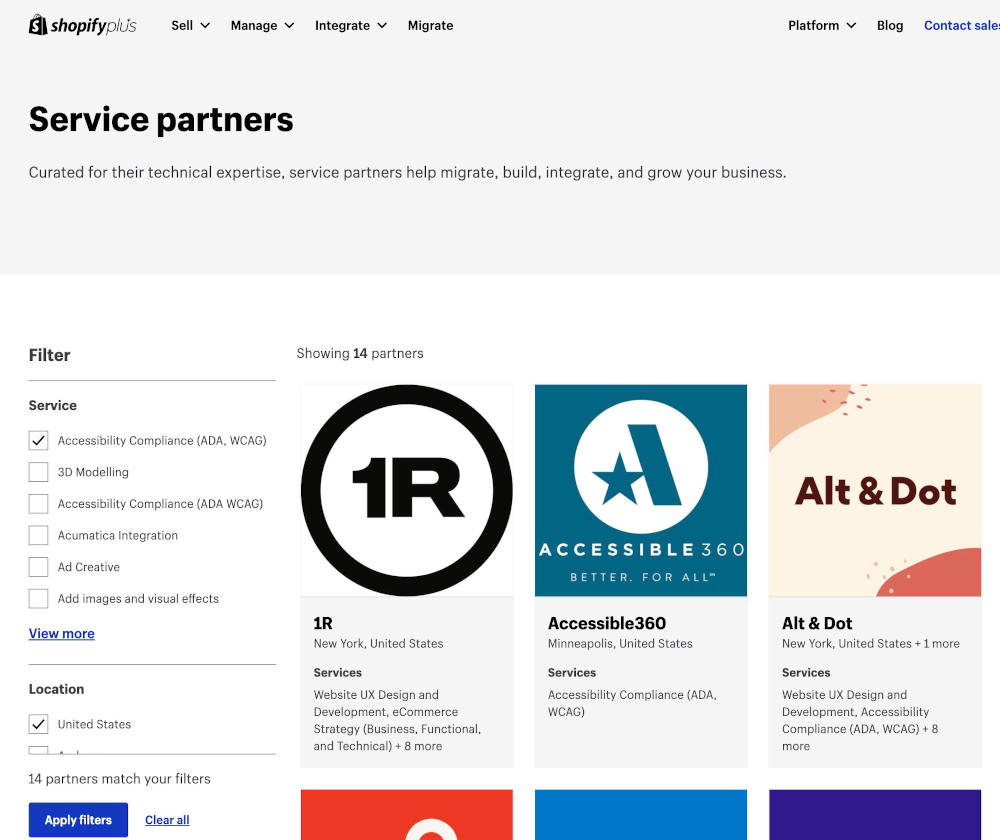Click the Location filter heading
Image resolution: width=1000 pixels, height=840 pixels.
click(56, 689)
